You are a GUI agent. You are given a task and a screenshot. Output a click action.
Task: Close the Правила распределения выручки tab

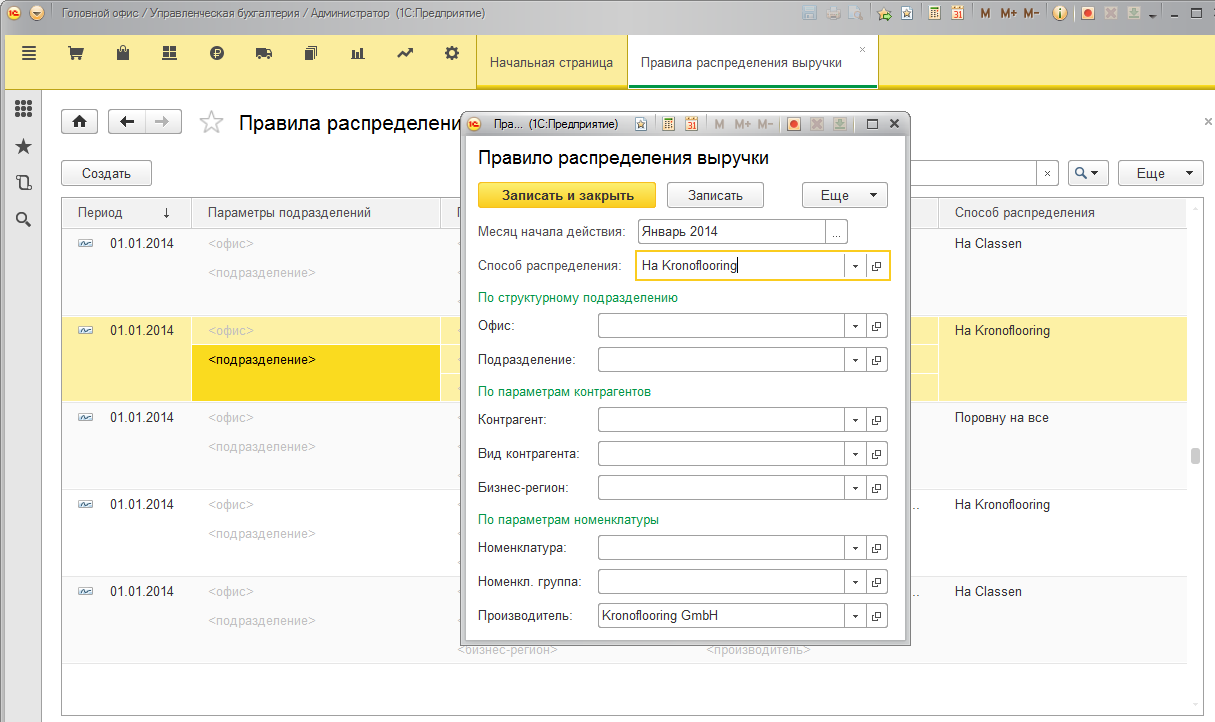863,49
